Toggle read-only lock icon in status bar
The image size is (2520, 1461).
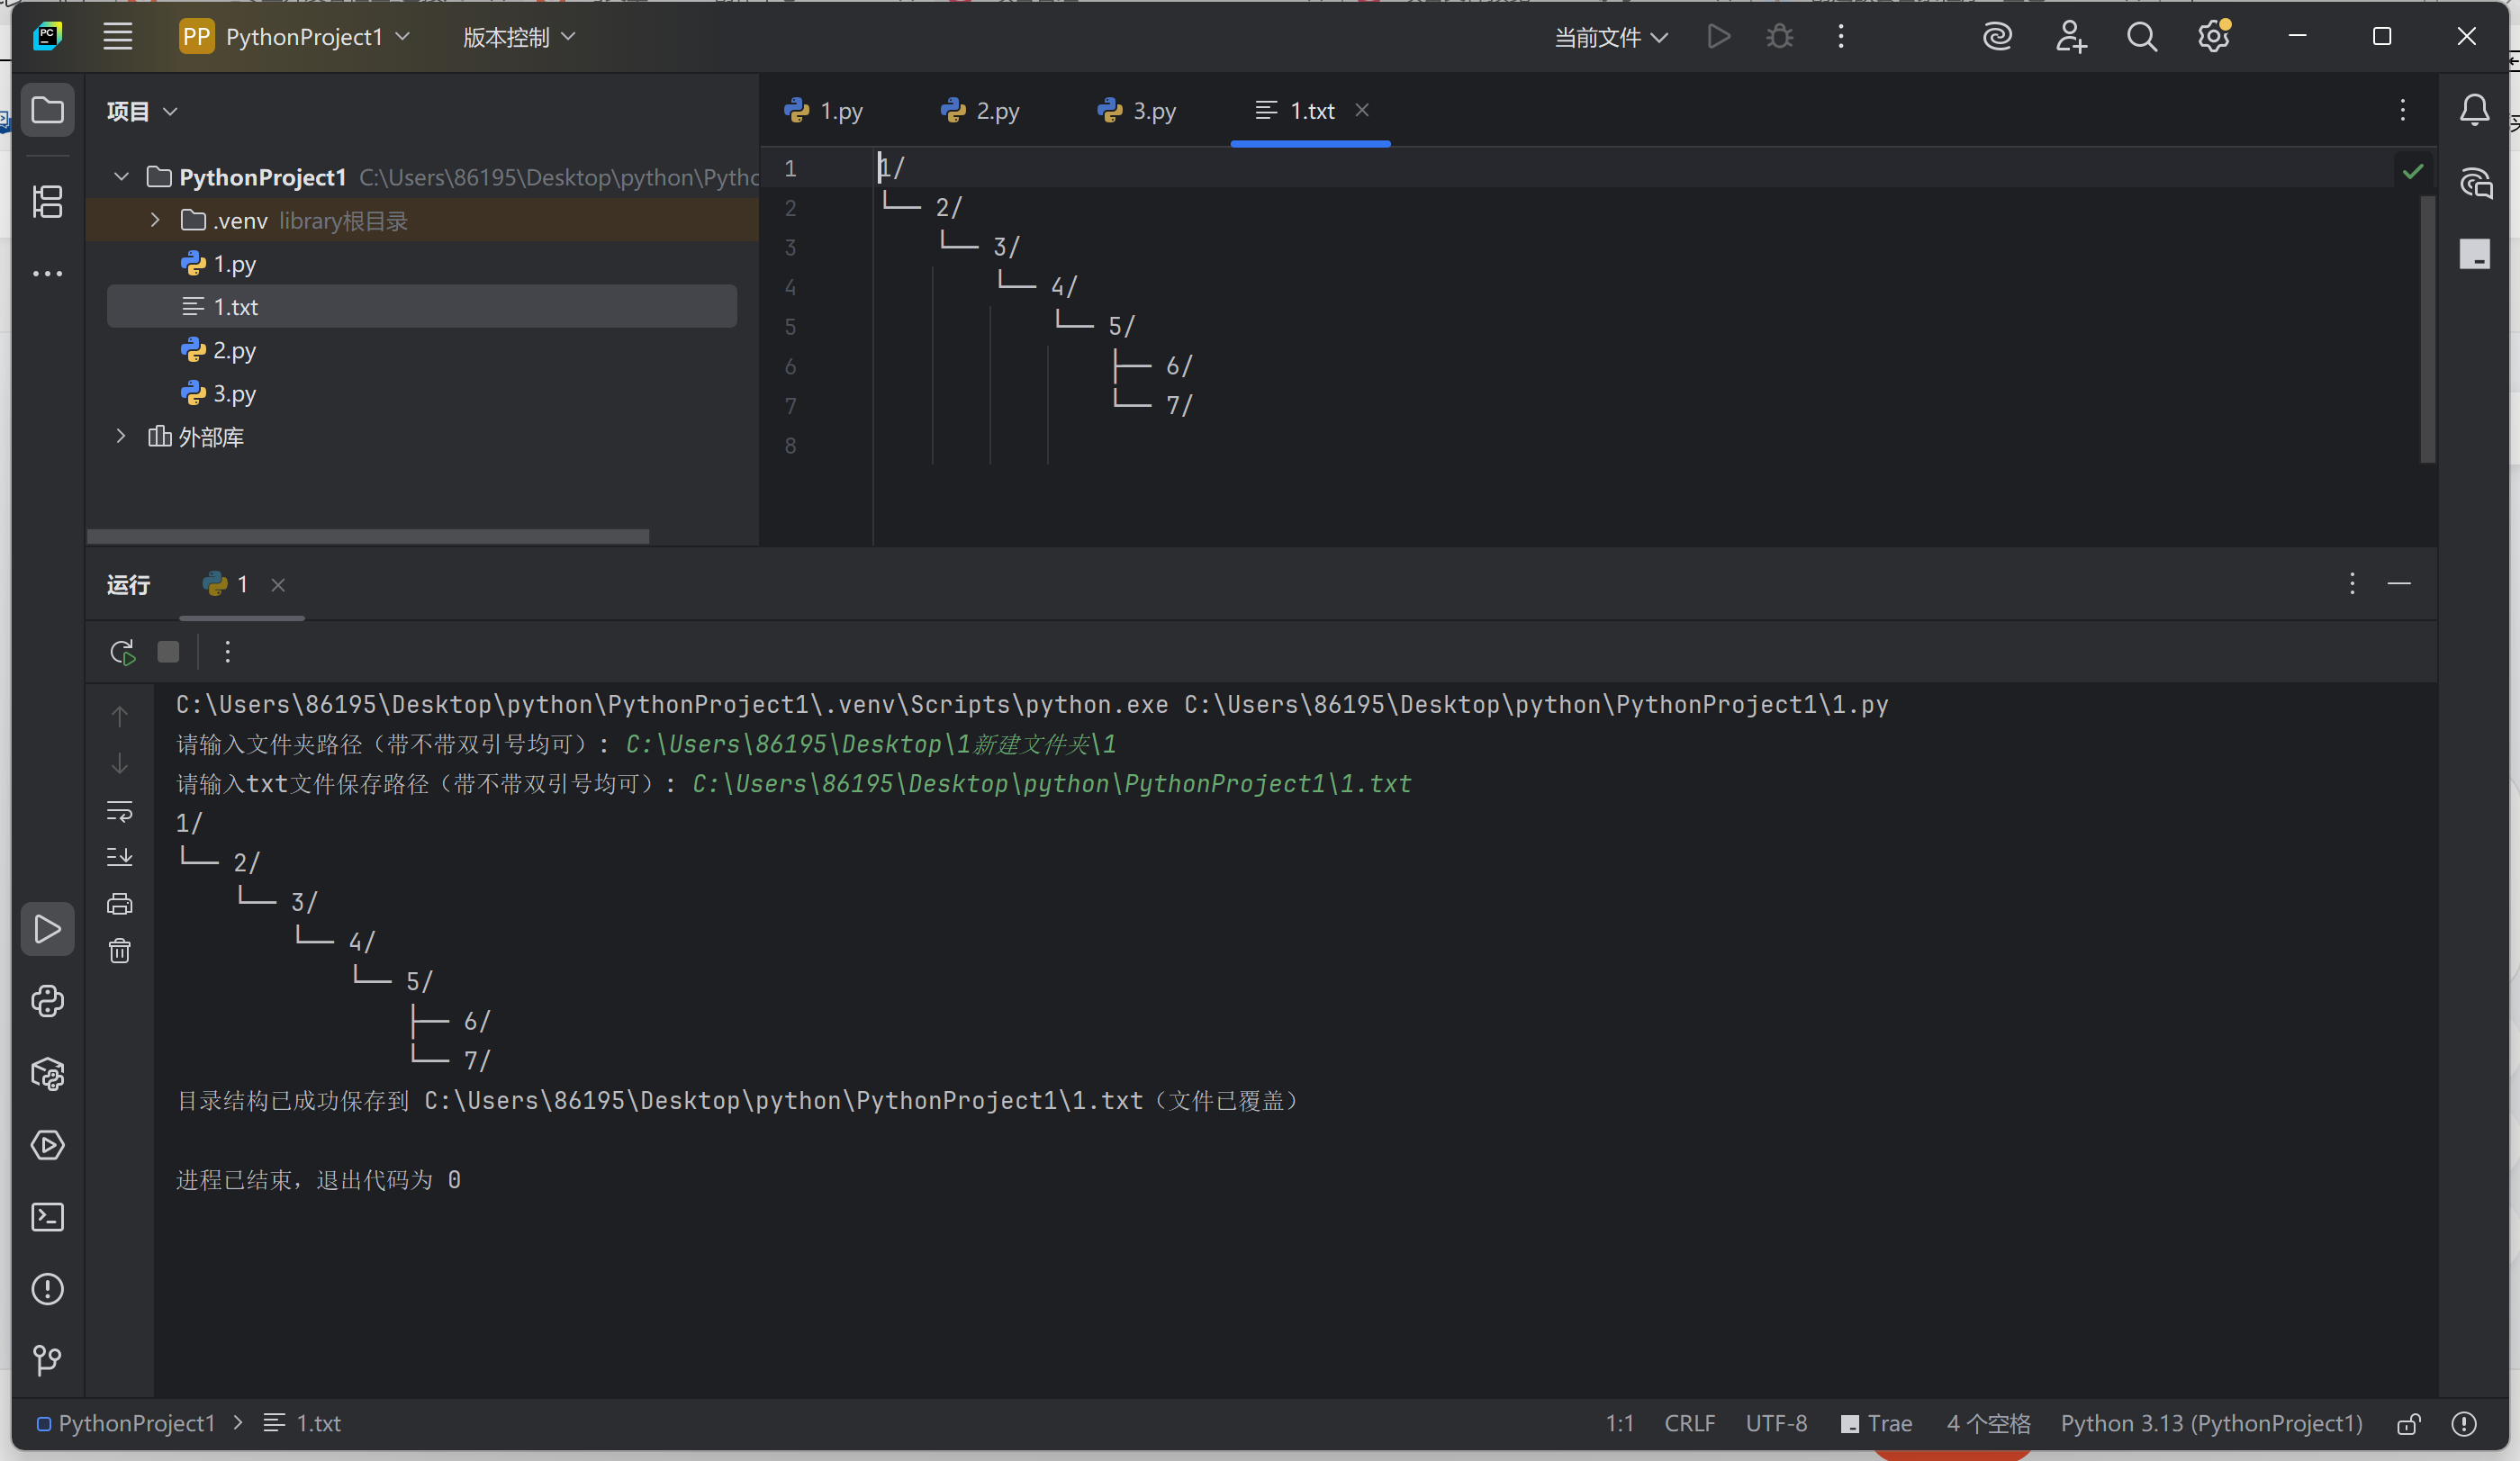2408,1424
